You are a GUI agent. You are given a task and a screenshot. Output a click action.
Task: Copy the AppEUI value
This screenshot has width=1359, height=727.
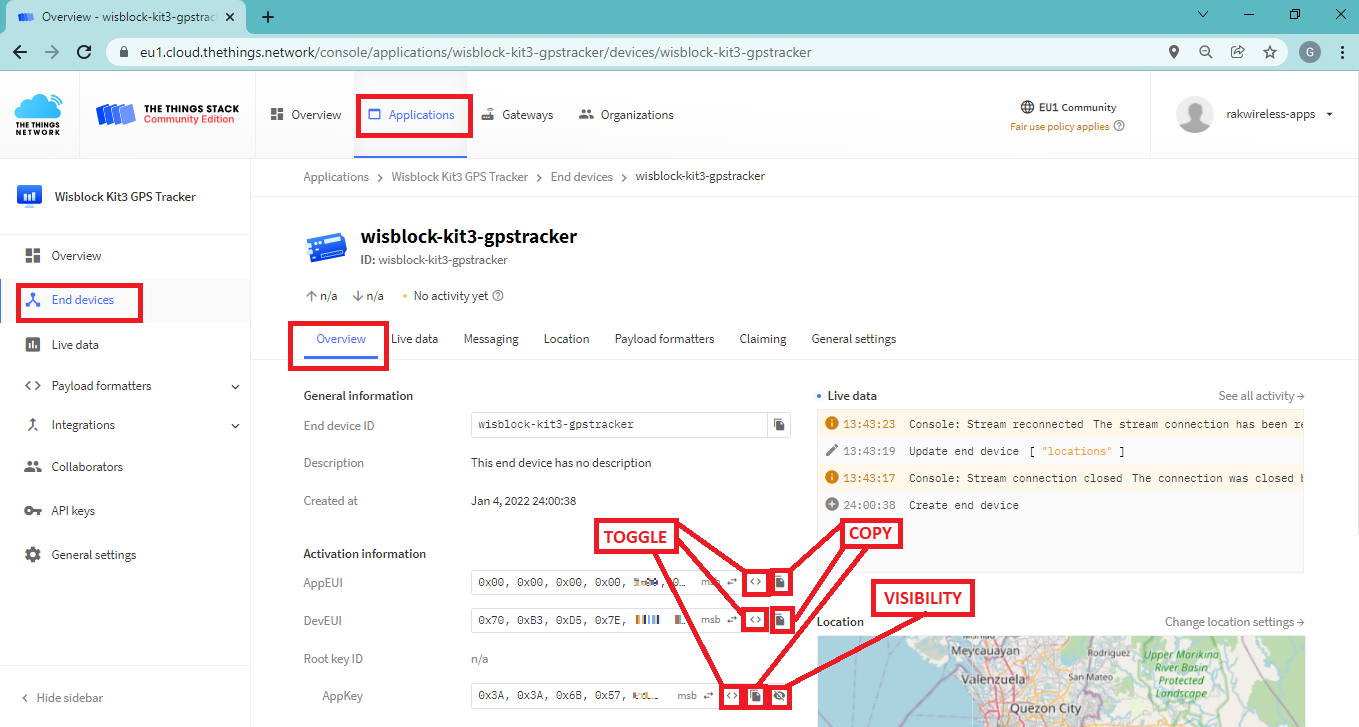coord(781,582)
